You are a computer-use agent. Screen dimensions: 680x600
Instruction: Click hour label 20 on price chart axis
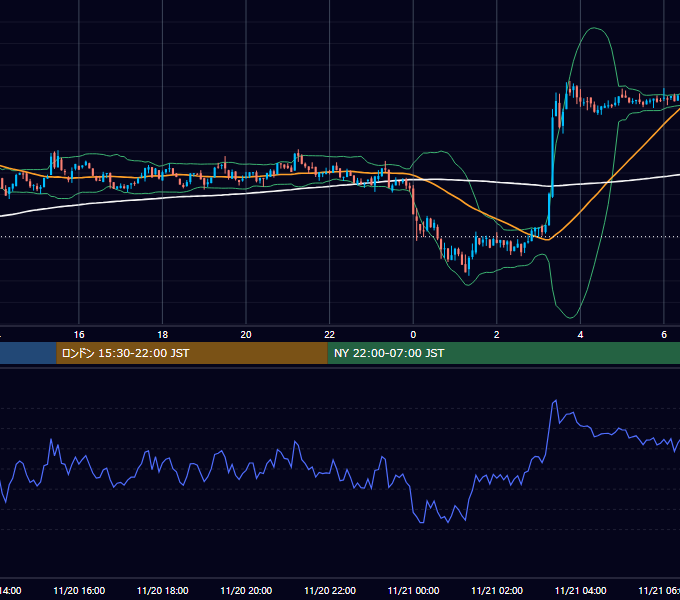coord(246,335)
